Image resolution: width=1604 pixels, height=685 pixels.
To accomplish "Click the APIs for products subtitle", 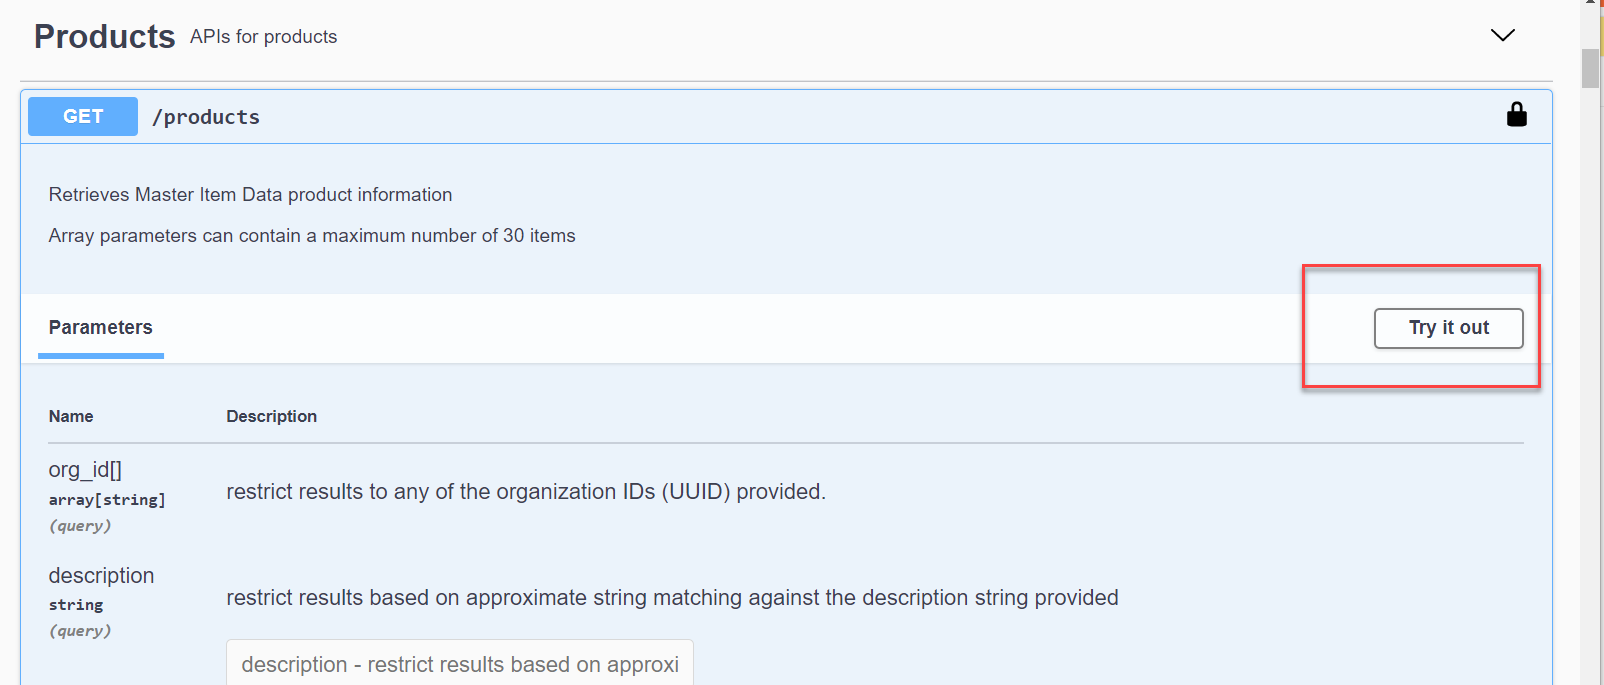I will pyautogui.click(x=264, y=37).
